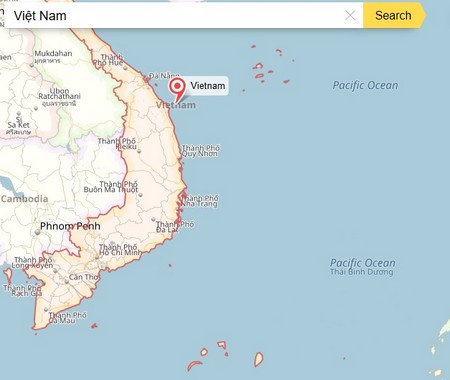Select the Đà Nẵng city label
Screen dimensions: 450x380
pyautogui.click(x=164, y=76)
